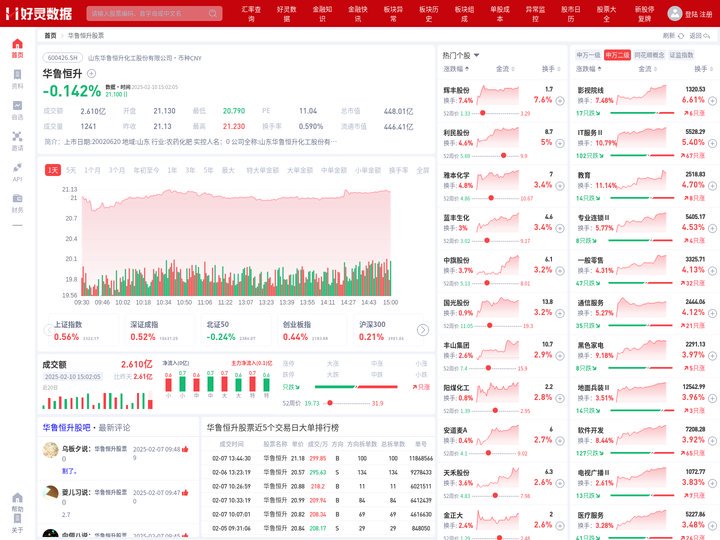Select the 年初至今 chart range
Viewport: 720px width, 540px height.
pos(146,170)
